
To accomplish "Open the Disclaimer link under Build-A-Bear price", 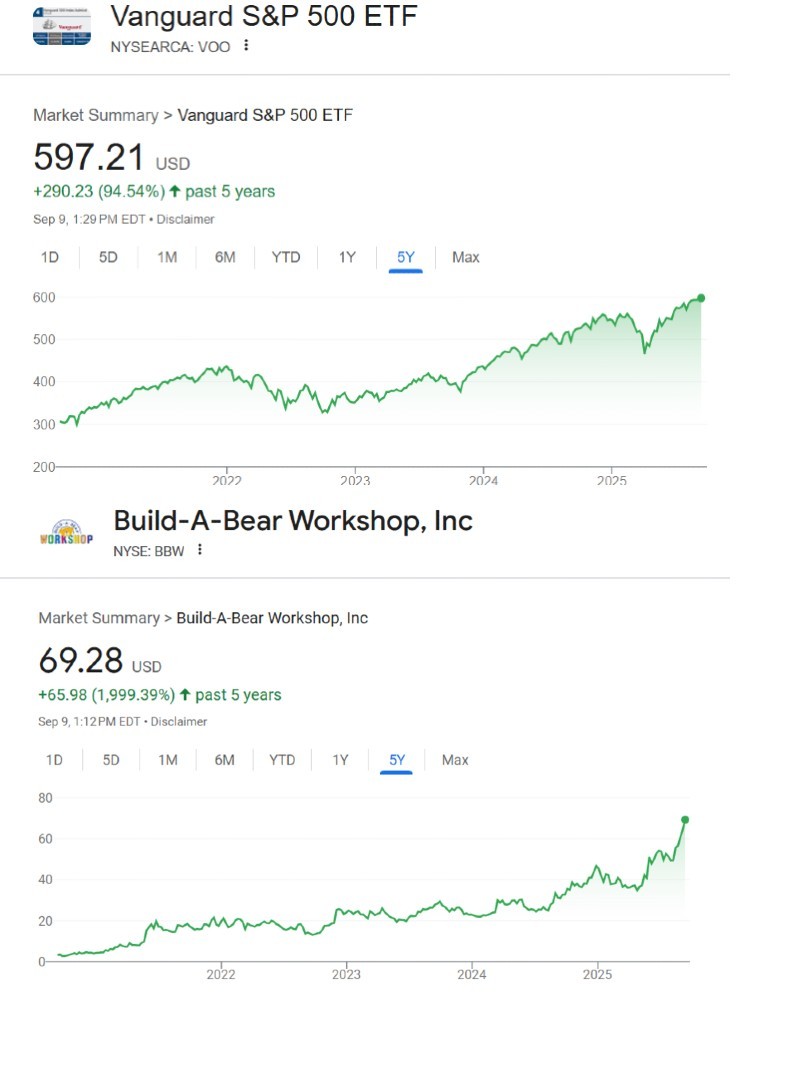I will click(x=179, y=721).
